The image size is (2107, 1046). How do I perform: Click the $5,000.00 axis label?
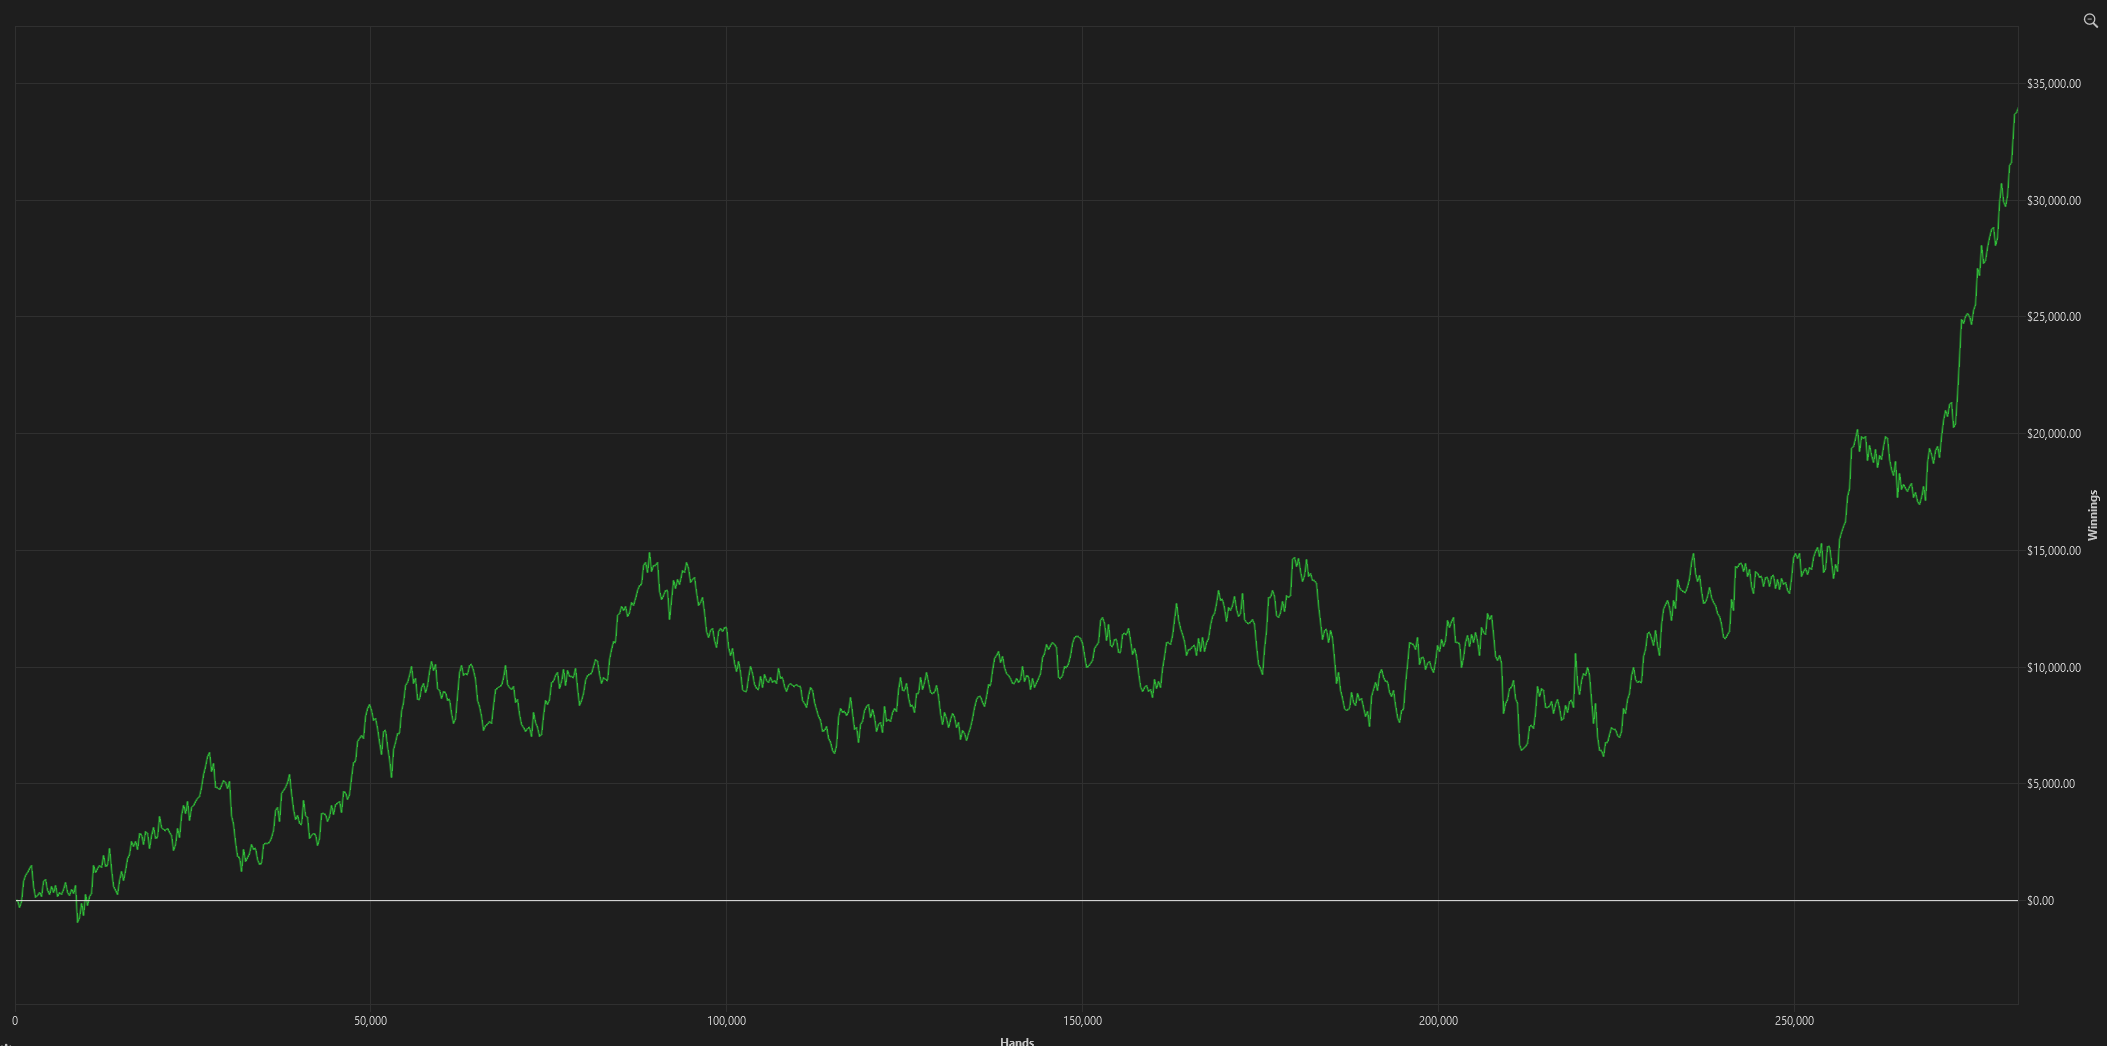click(2051, 784)
